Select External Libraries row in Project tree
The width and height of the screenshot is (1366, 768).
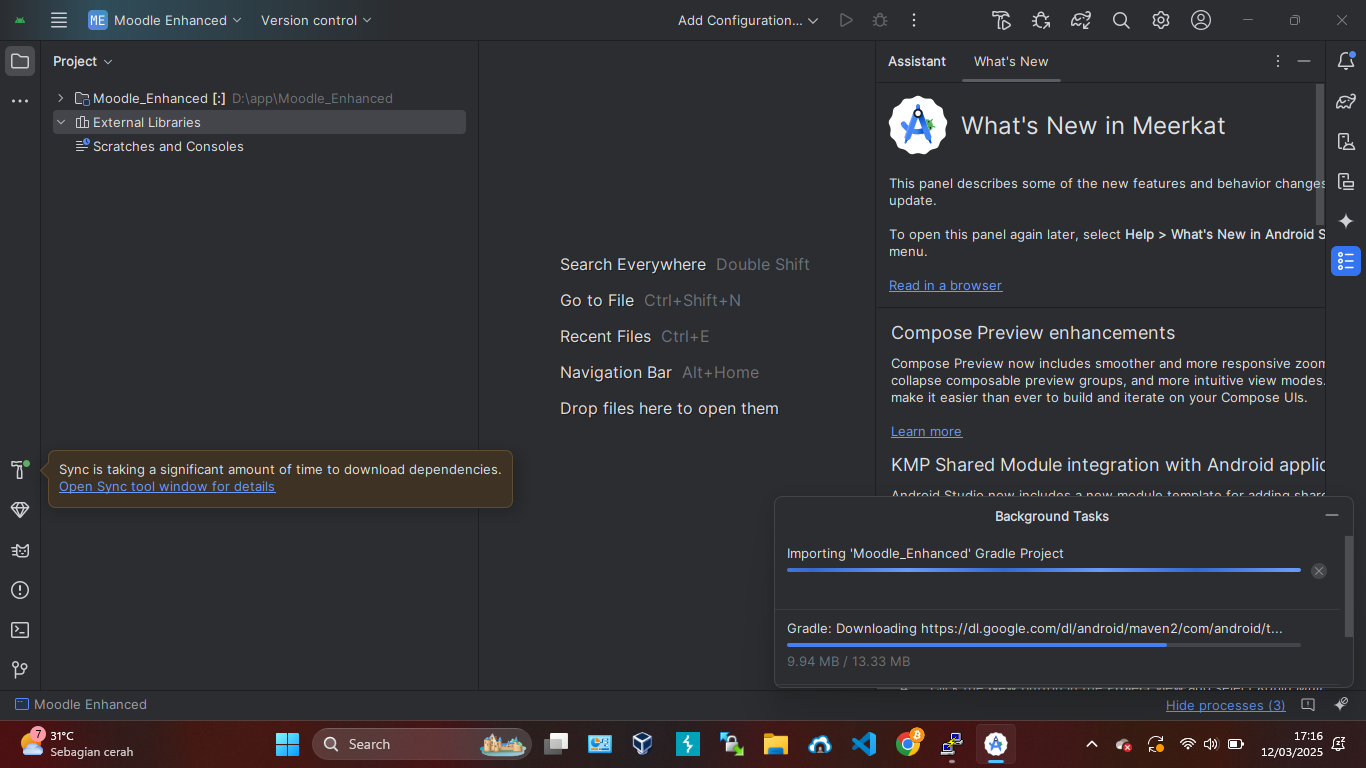pyautogui.click(x=259, y=122)
